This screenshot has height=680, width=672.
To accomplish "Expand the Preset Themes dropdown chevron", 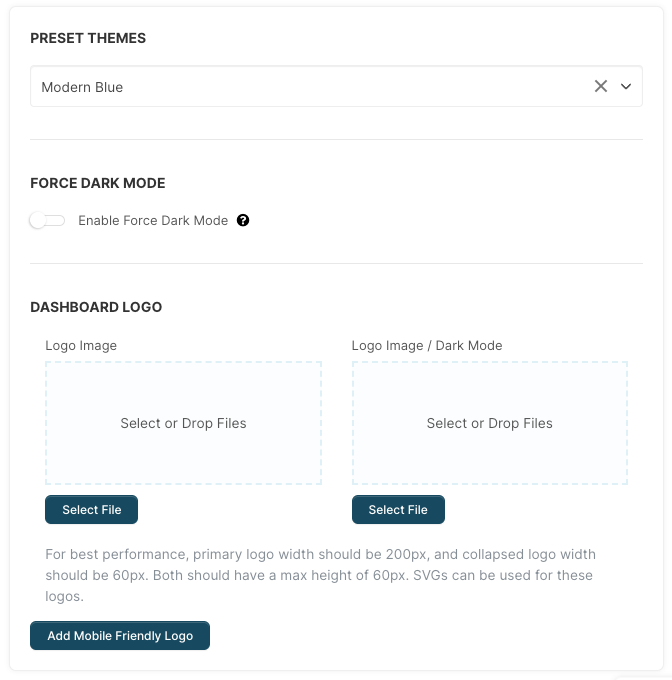I will 626,86.
